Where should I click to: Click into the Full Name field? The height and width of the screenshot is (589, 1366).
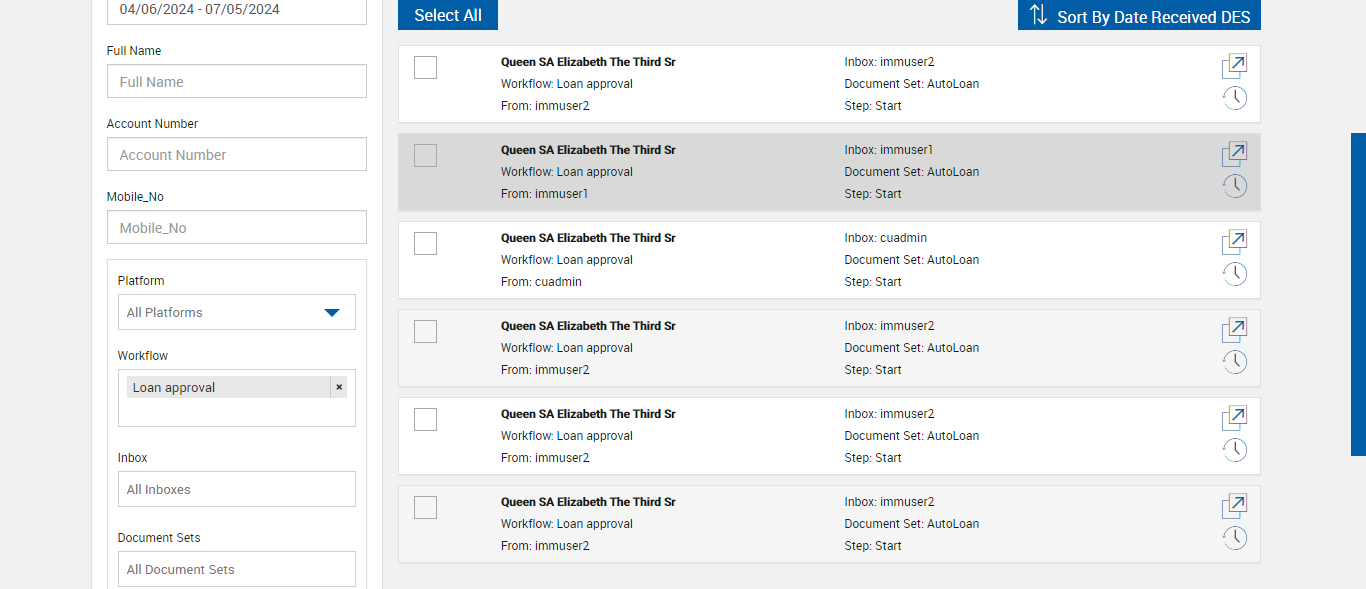(x=236, y=82)
